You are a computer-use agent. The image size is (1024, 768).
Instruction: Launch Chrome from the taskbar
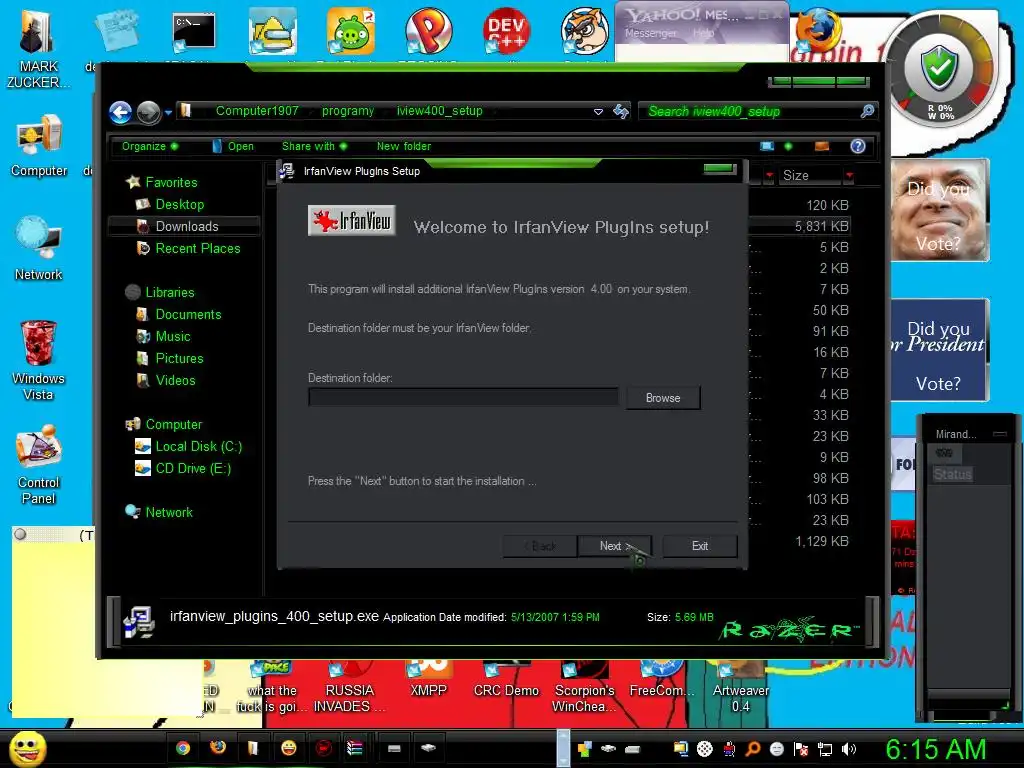pyautogui.click(x=183, y=748)
